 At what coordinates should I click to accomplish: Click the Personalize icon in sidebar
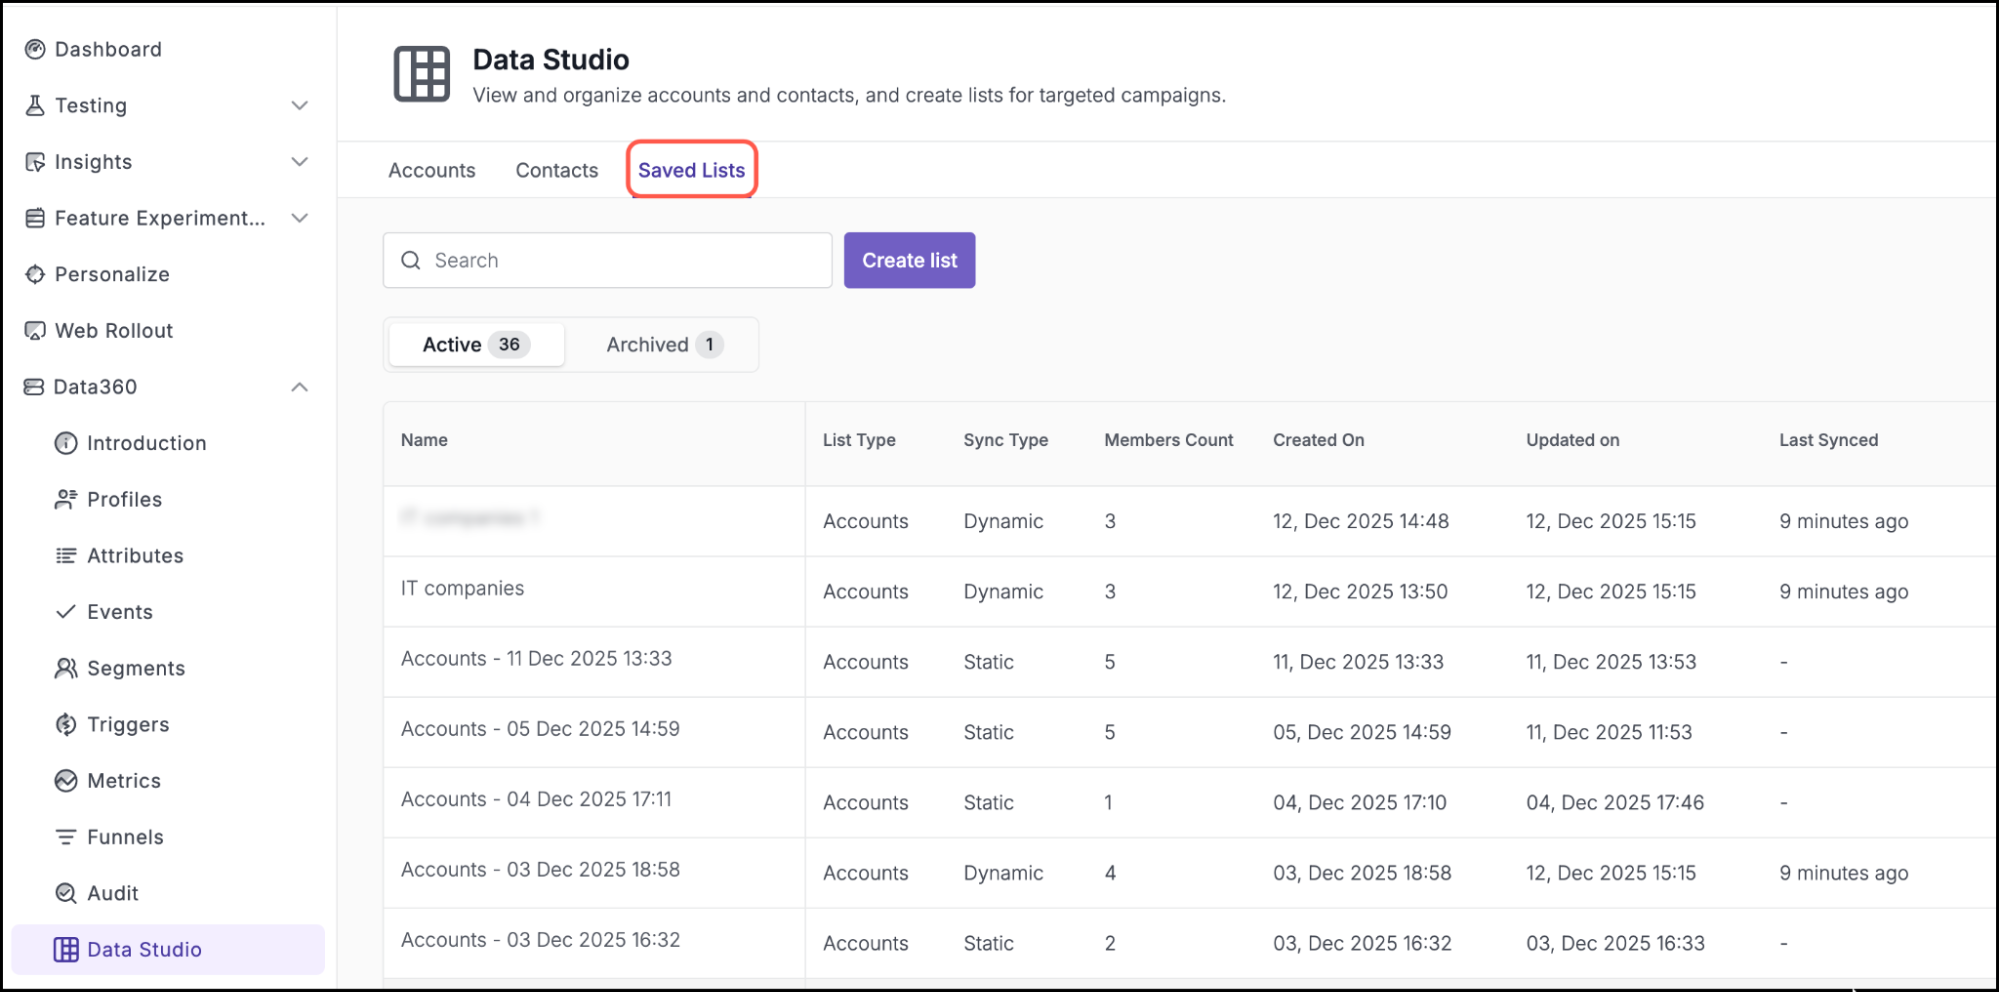click(35, 274)
